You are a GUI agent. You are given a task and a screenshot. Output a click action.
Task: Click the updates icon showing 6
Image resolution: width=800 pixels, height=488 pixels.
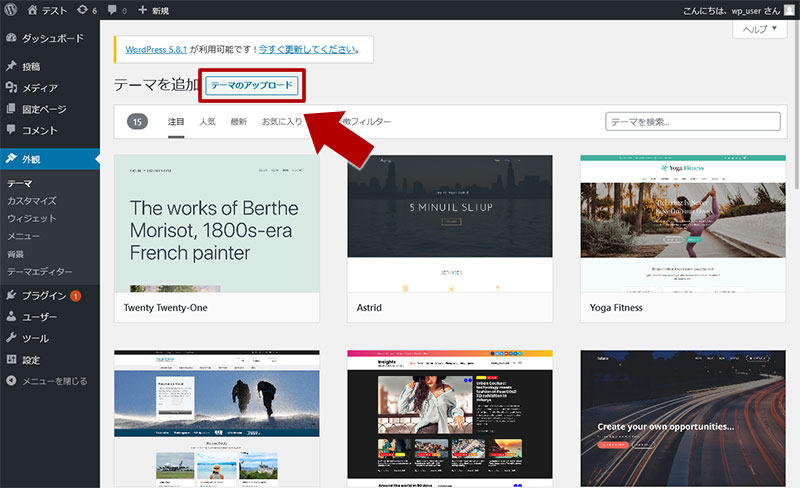[x=82, y=10]
